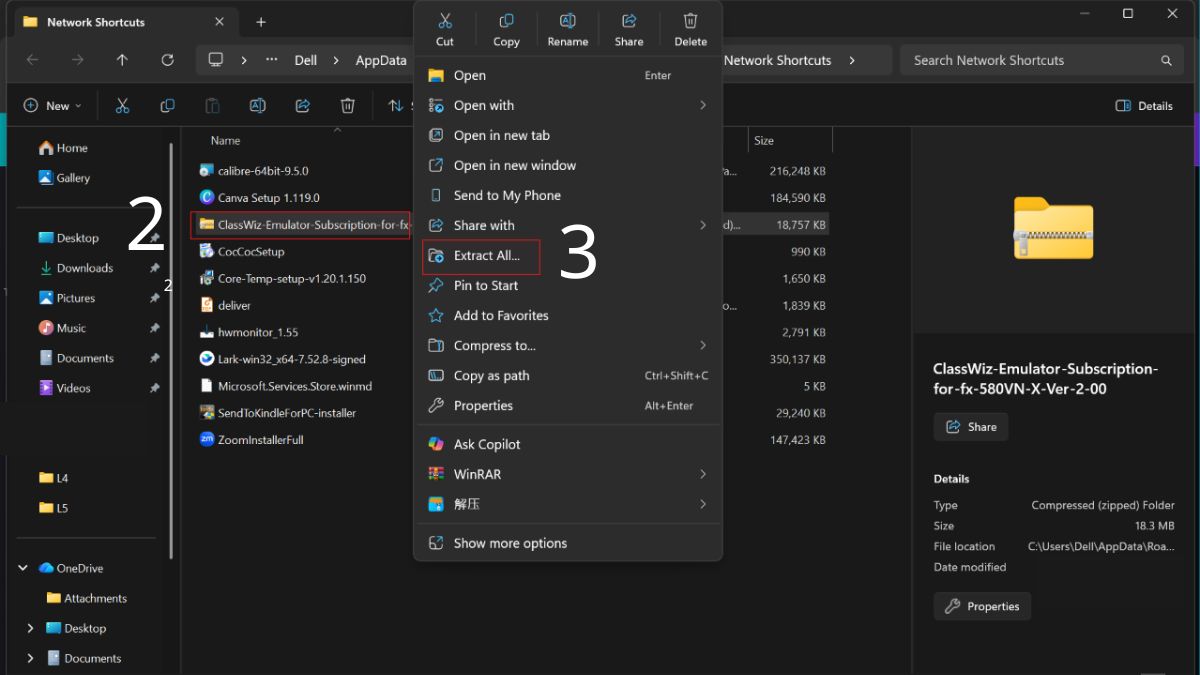Screen dimensions: 1200x675
Task: Expand the Desktop node under OneDrive
Action: point(30,628)
